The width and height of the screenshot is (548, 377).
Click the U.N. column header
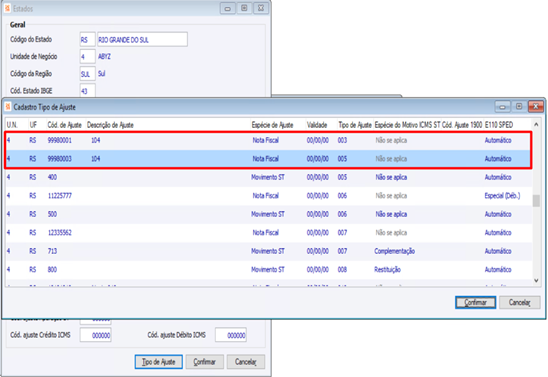[12, 125]
